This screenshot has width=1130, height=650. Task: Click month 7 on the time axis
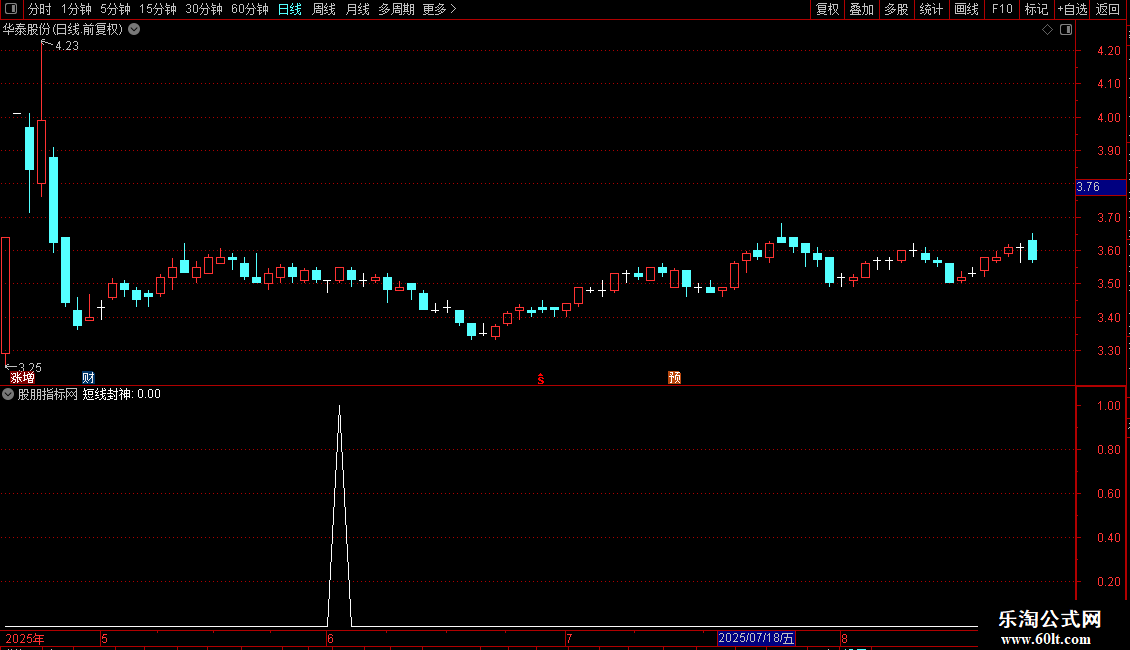pos(569,638)
